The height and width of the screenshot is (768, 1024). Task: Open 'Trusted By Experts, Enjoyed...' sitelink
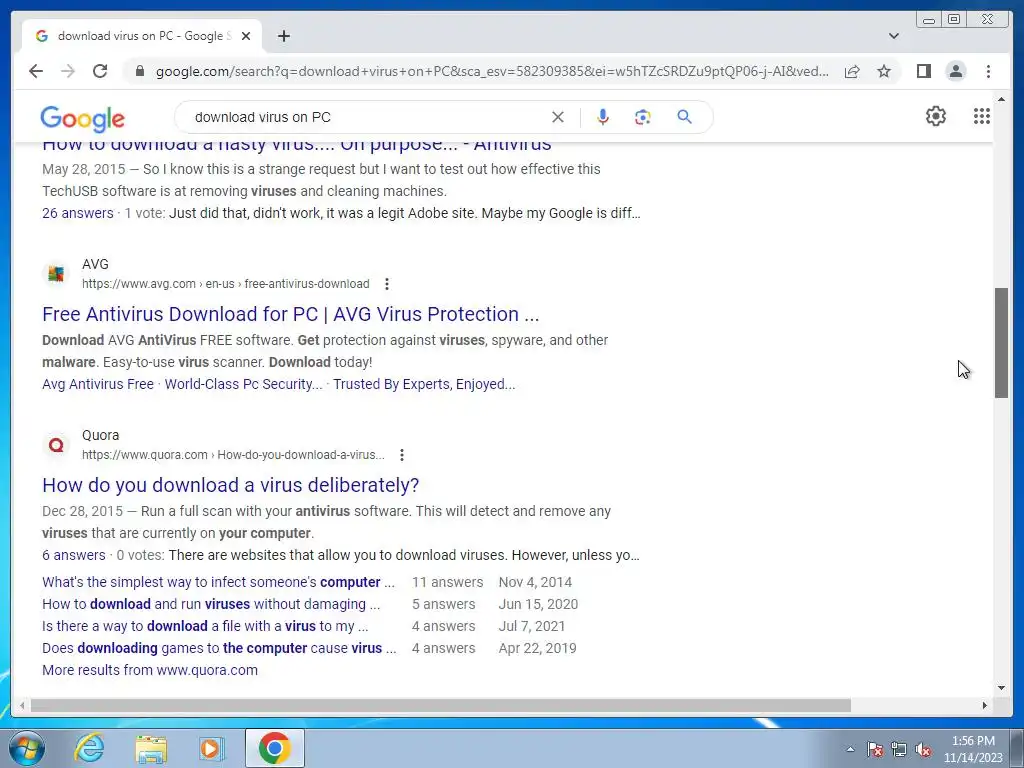[424, 384]
